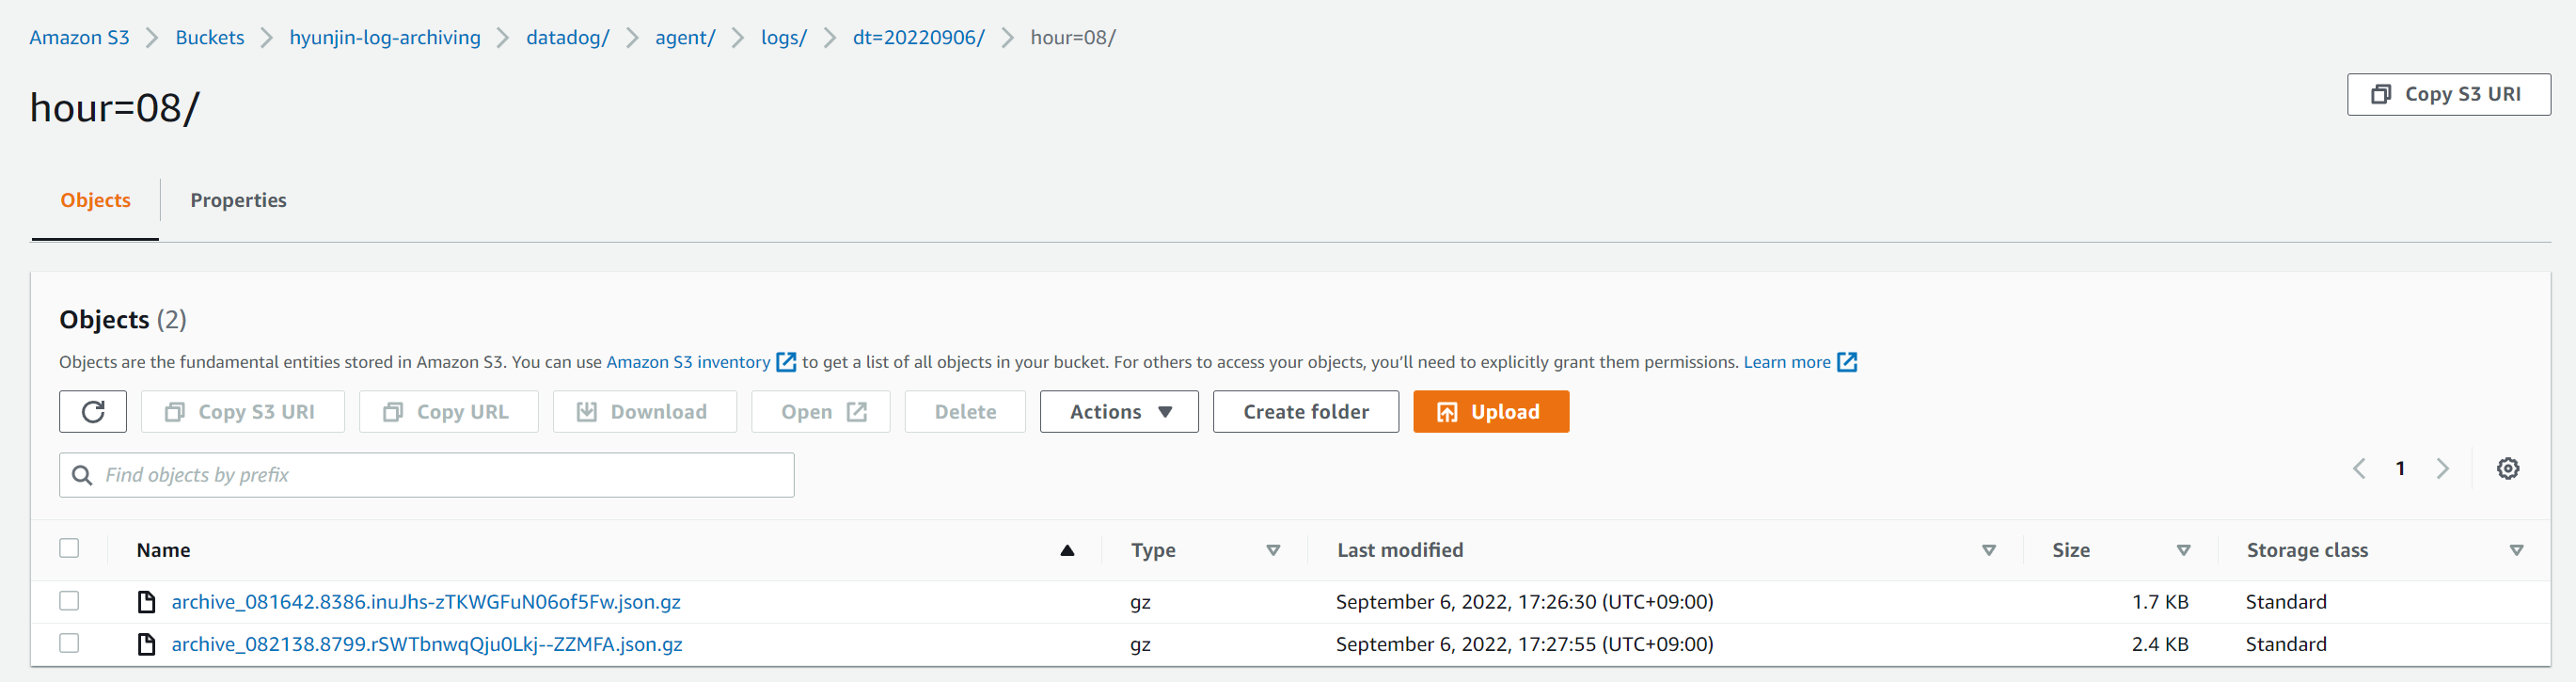Go to previous page arrow
The width and height of the screenshot is (2576, 682).
click(x=2359, y=469)
